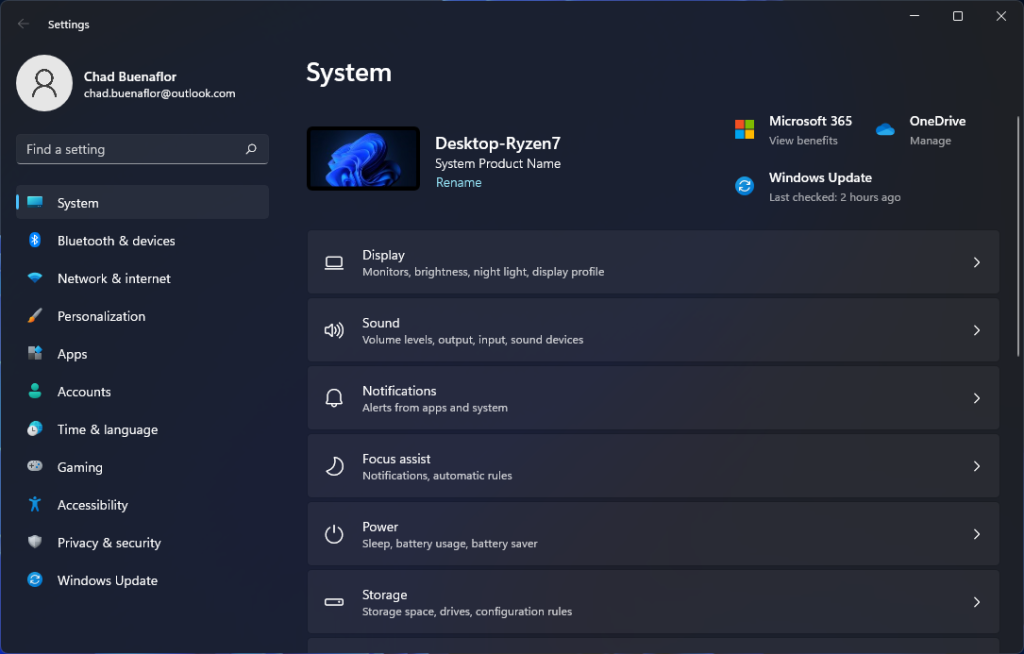Open the Accounts section
The image size is (1024, 654).
(x=142, y=391)
